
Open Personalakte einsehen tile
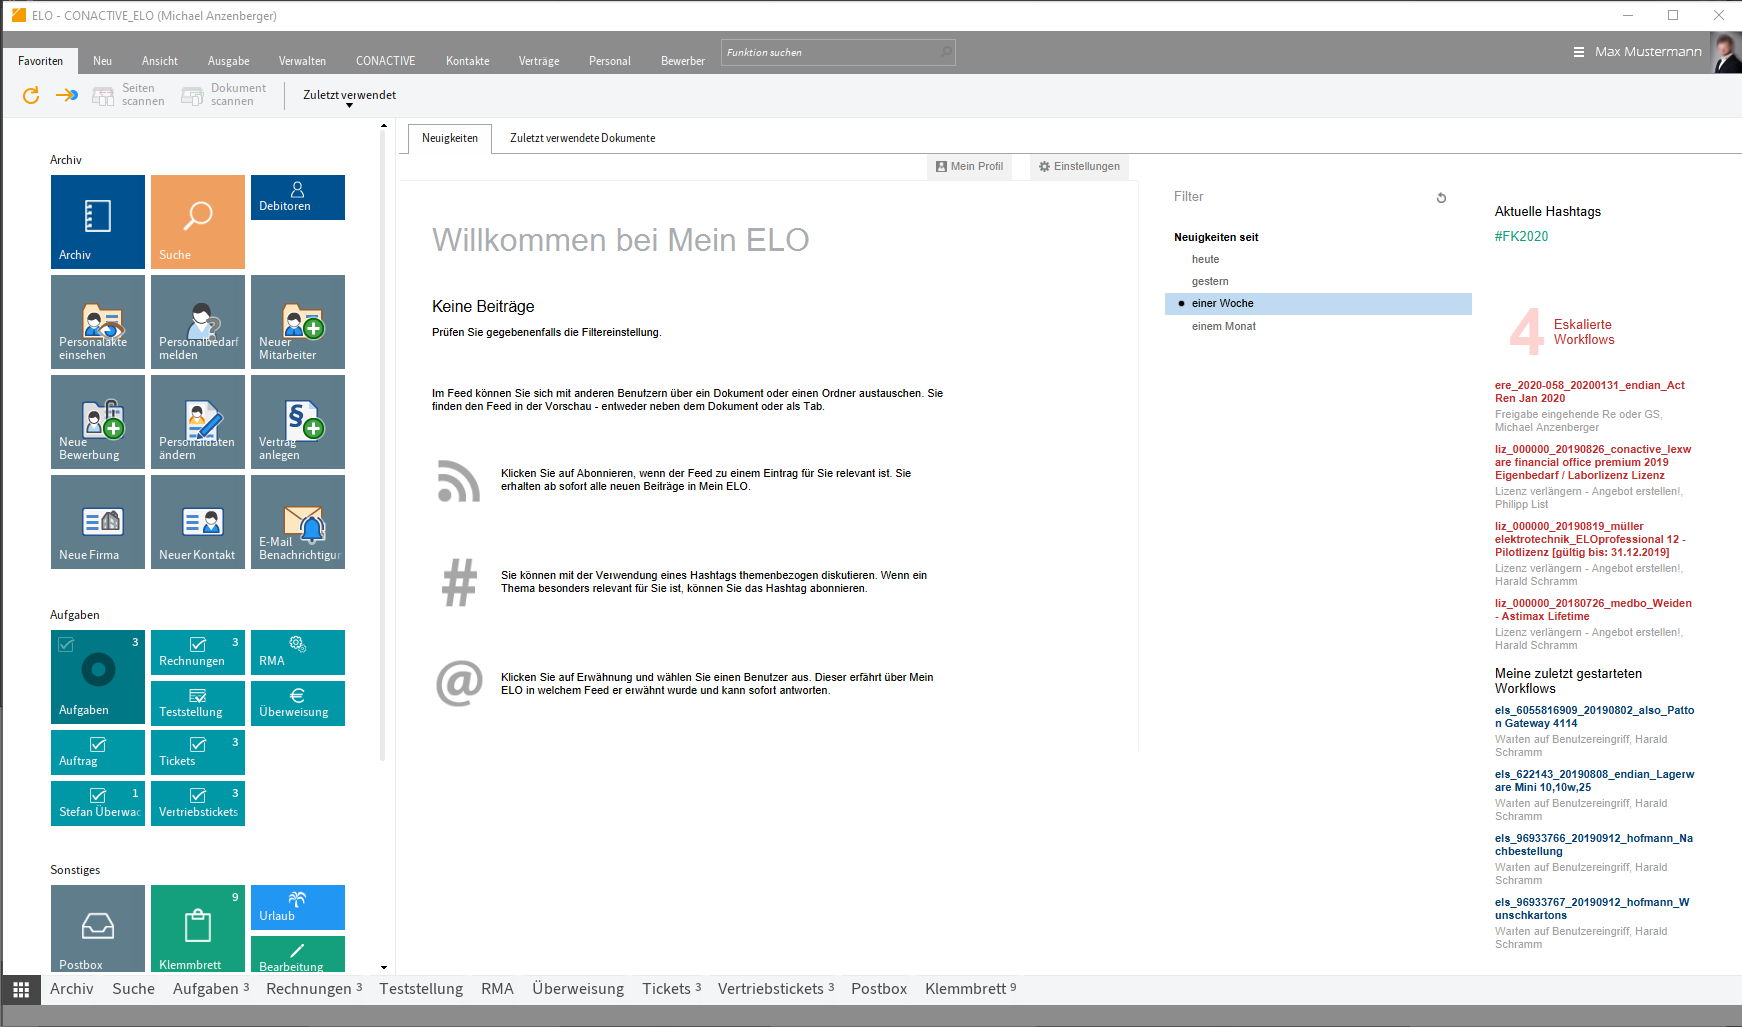click(x=98, y=322)
